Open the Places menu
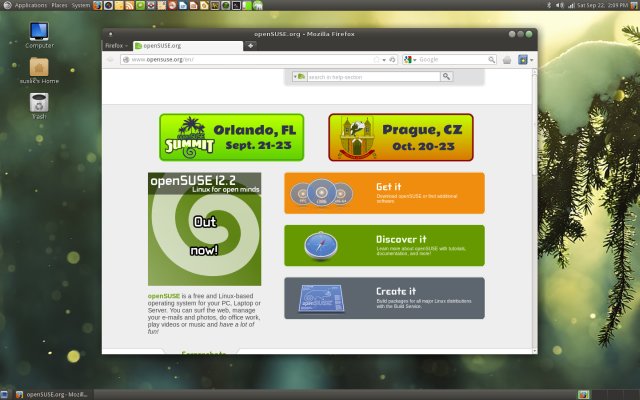The height and width of the screenshot is (400, 640). (x=59, y=5)
